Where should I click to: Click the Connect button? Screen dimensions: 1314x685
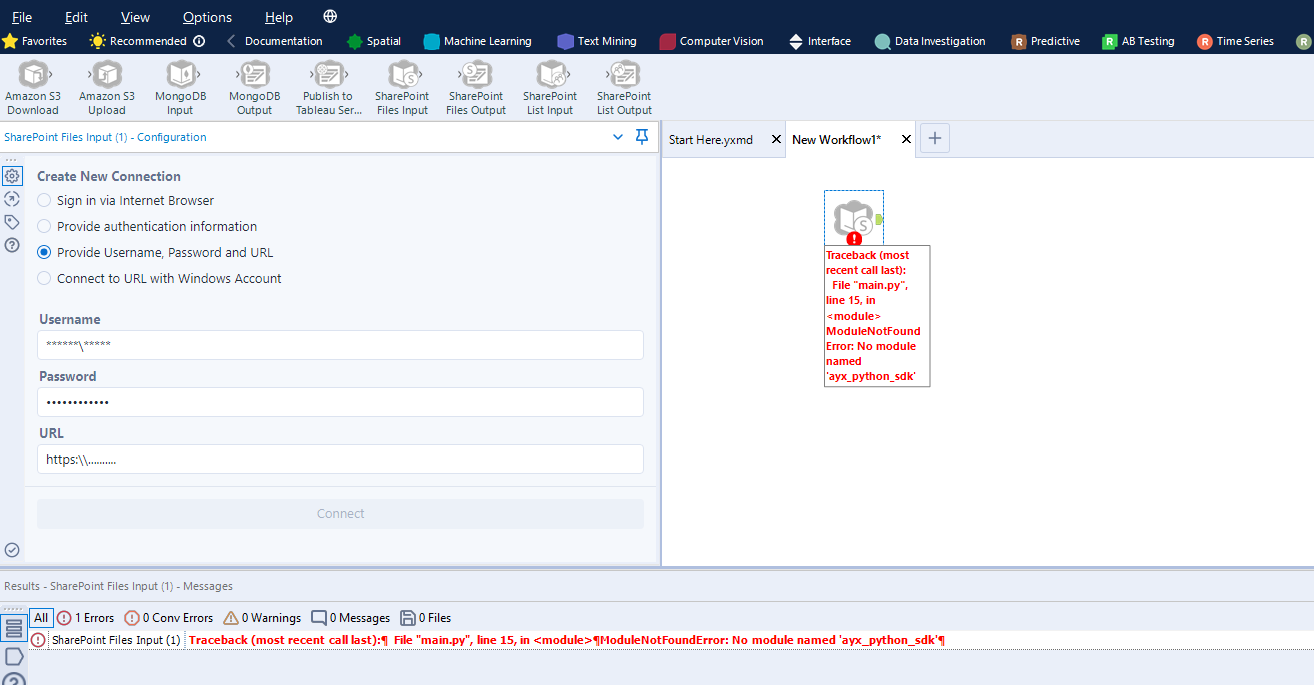click(340, 513)
